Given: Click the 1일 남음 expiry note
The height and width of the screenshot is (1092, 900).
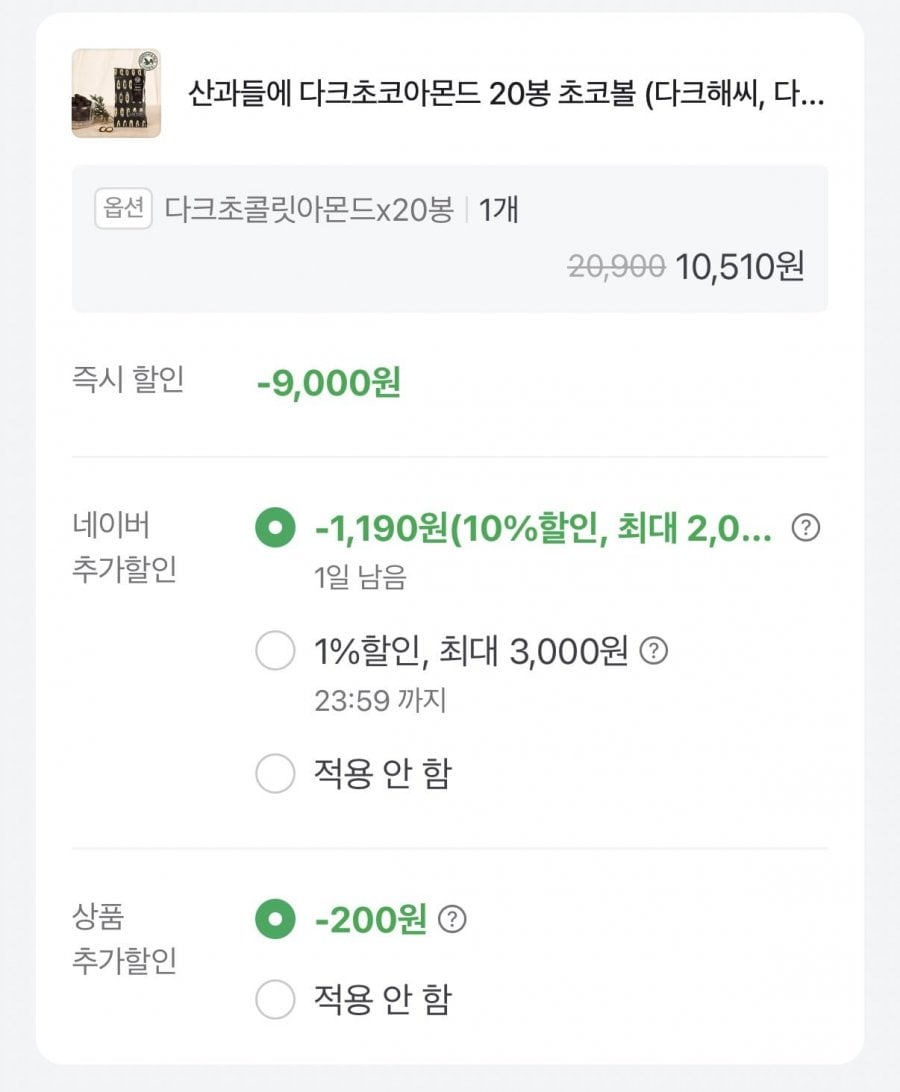Looking at the screenshot, I should 360,578.
